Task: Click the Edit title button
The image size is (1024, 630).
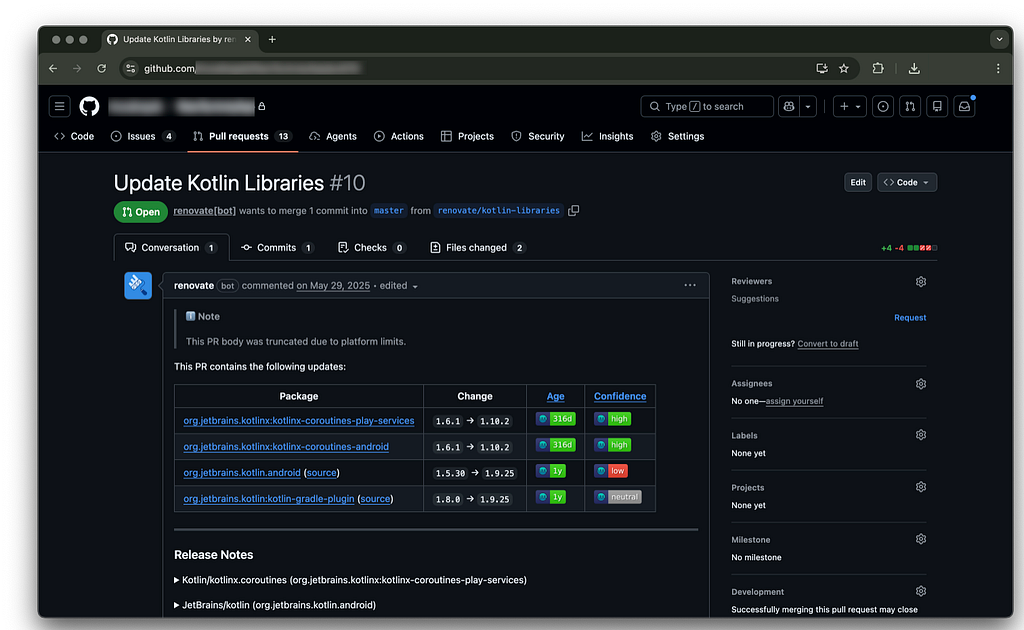Action: point(857,182)
